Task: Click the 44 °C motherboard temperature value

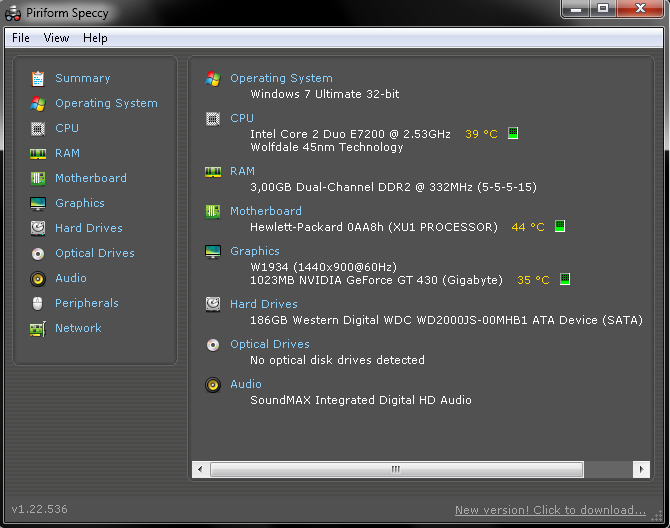Action: [x=528, y=227]
